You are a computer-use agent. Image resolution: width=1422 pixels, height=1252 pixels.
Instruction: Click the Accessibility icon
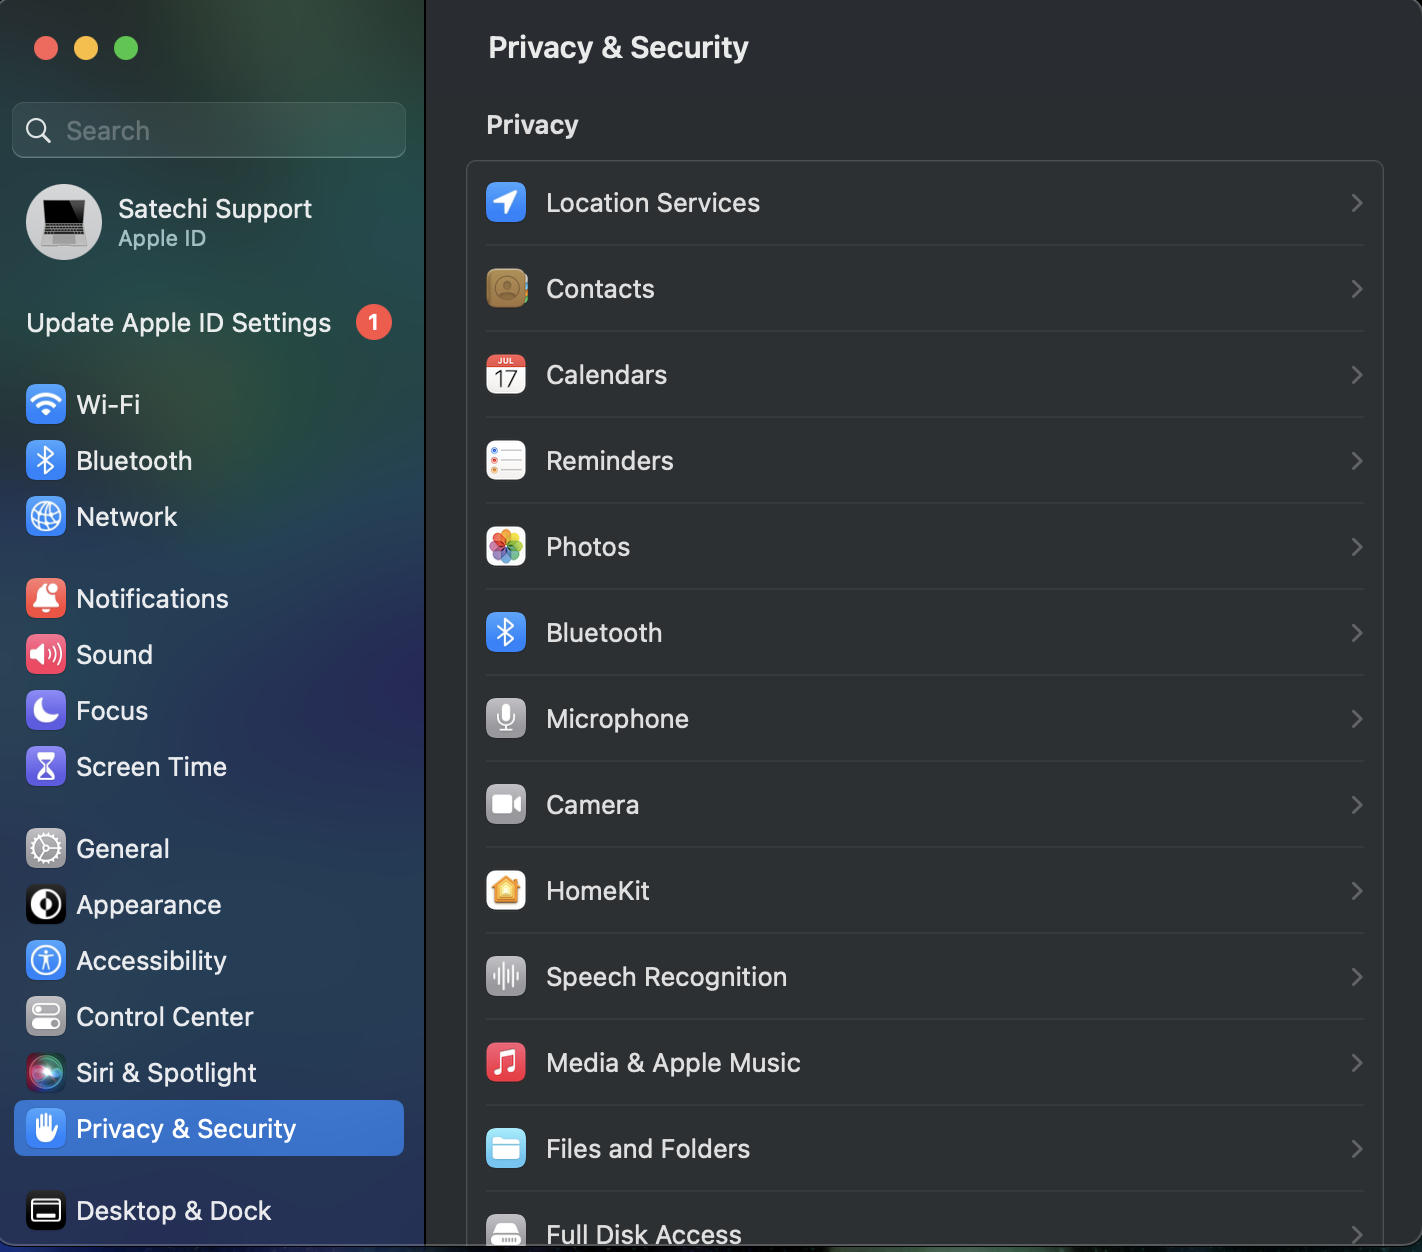tap(46, 961)
